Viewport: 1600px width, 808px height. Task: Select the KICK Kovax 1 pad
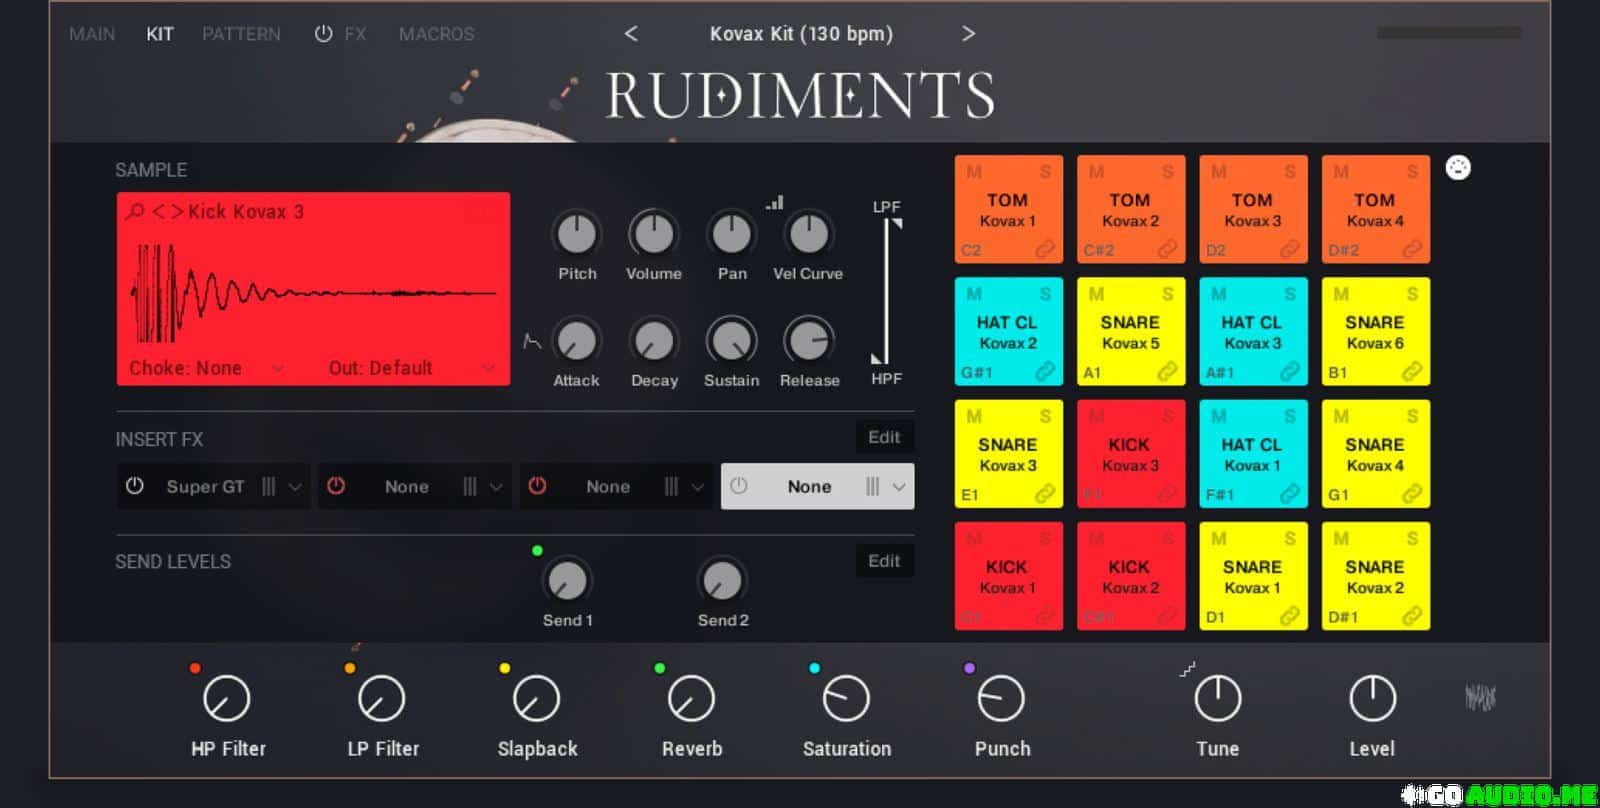[x=1007, y=576]
